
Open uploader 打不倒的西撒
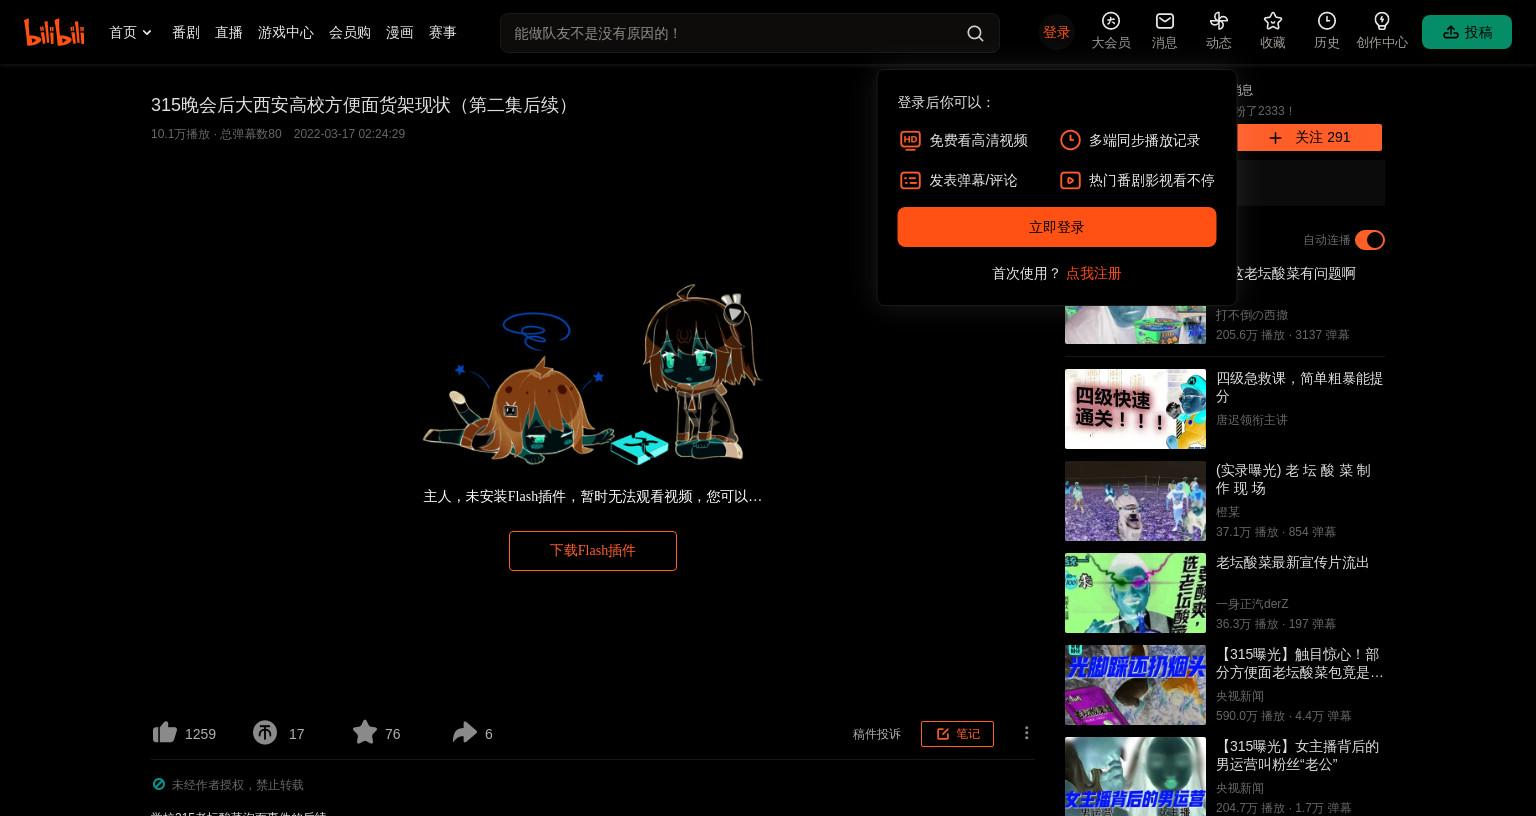pos(1252,315)
